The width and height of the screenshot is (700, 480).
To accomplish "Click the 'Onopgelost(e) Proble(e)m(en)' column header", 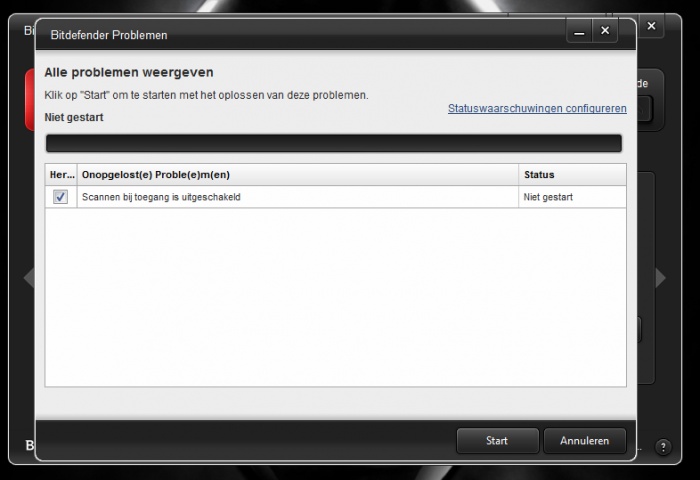I will point(298,175).
